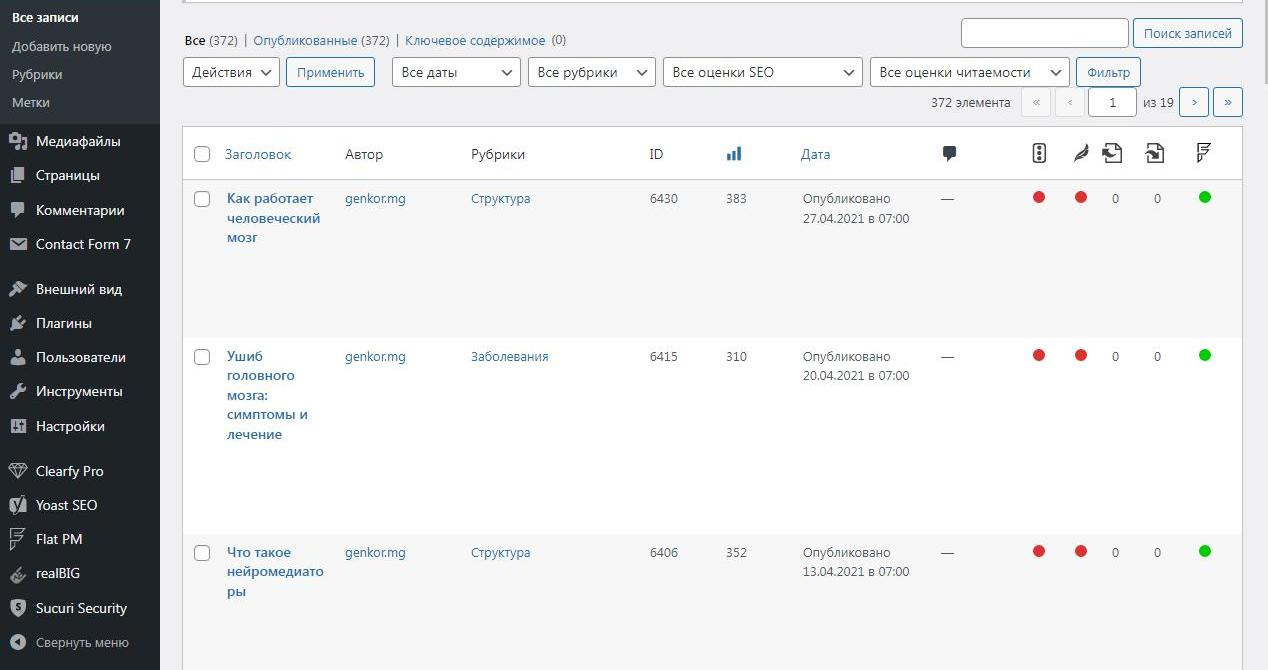Screen dimensions: 1268x670
Task: Jump to last page with » button
Action: coord(1228,102)
